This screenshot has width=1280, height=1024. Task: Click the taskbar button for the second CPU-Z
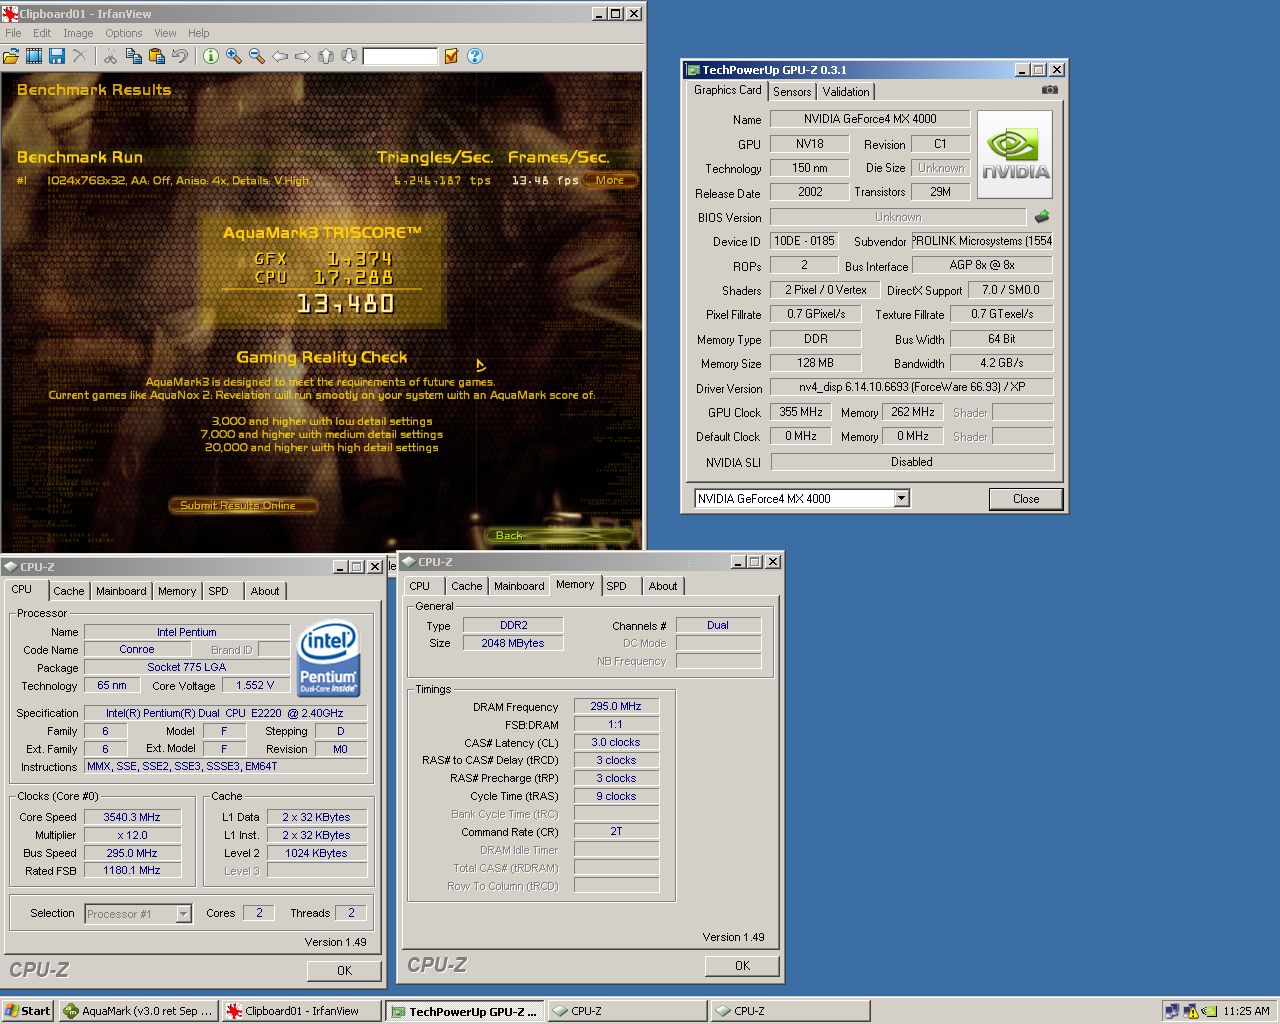tap(789, 1011)
